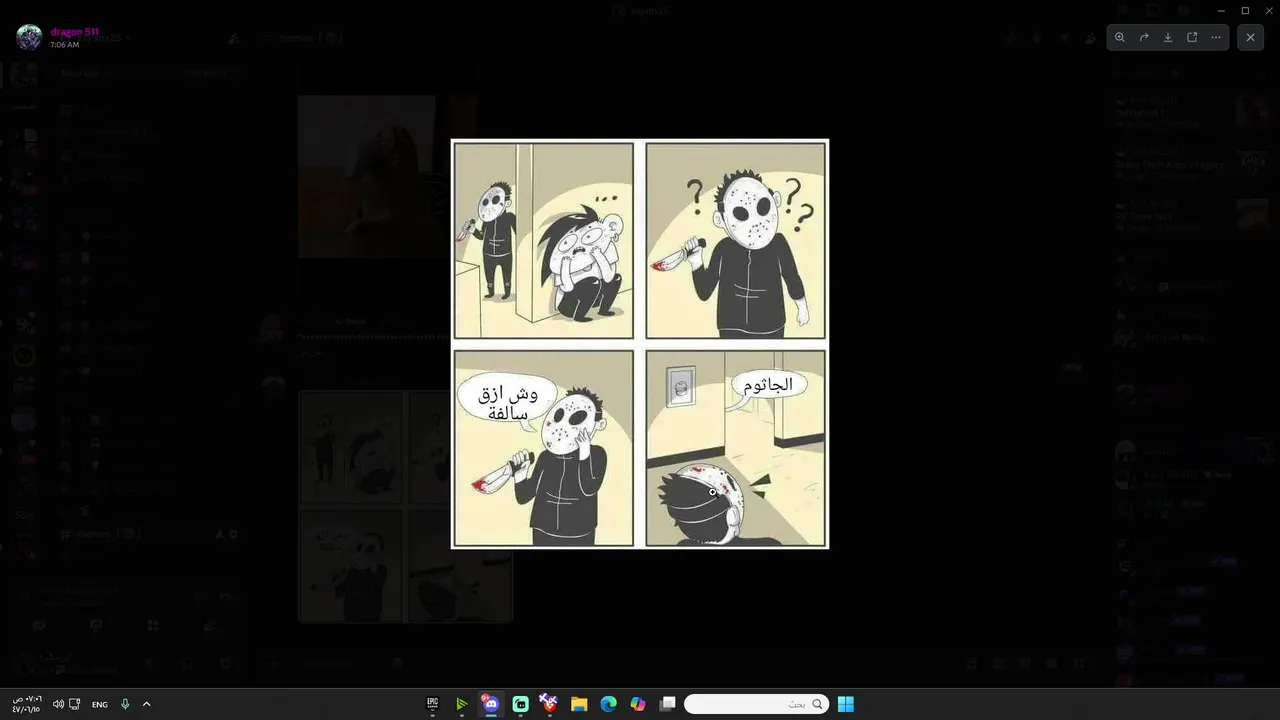Open Epic Games Launcher from taskbar
This screenshot has height=720, width=1280.
433,704
